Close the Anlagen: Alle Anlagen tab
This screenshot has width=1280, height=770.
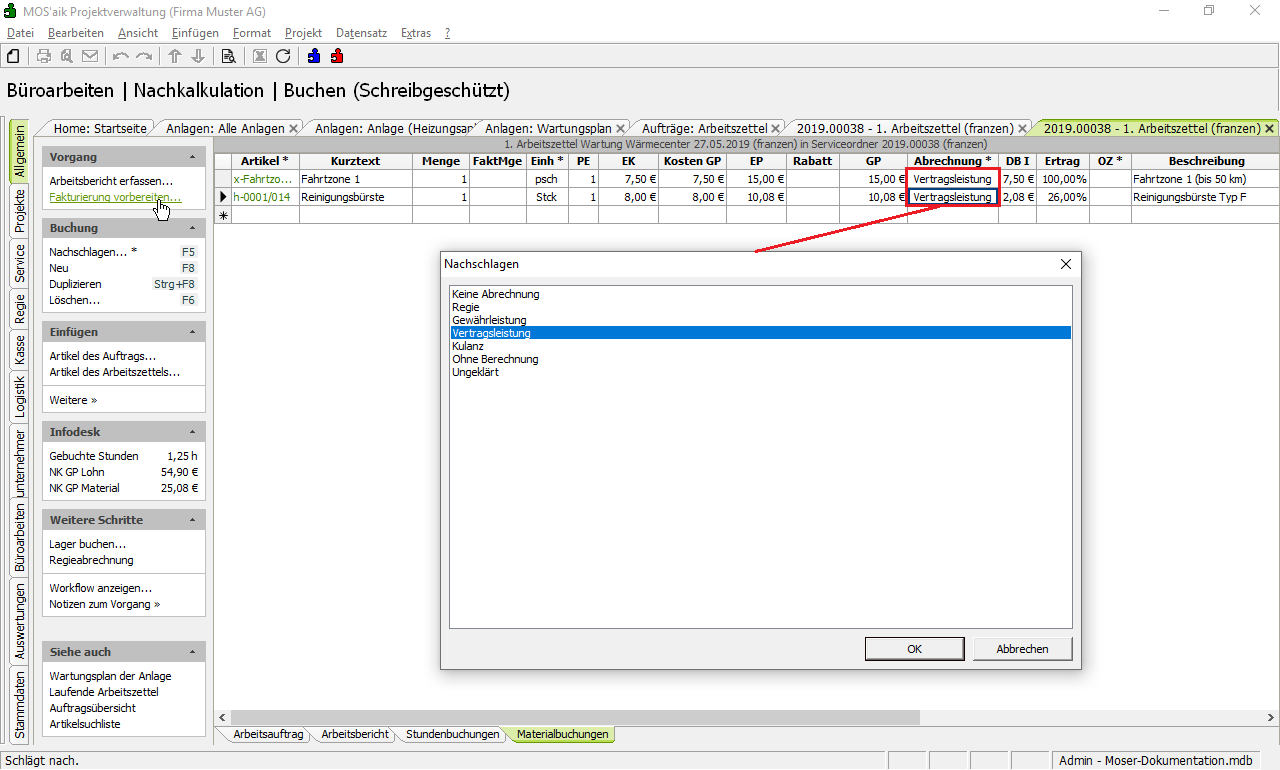tap(293, 129)
